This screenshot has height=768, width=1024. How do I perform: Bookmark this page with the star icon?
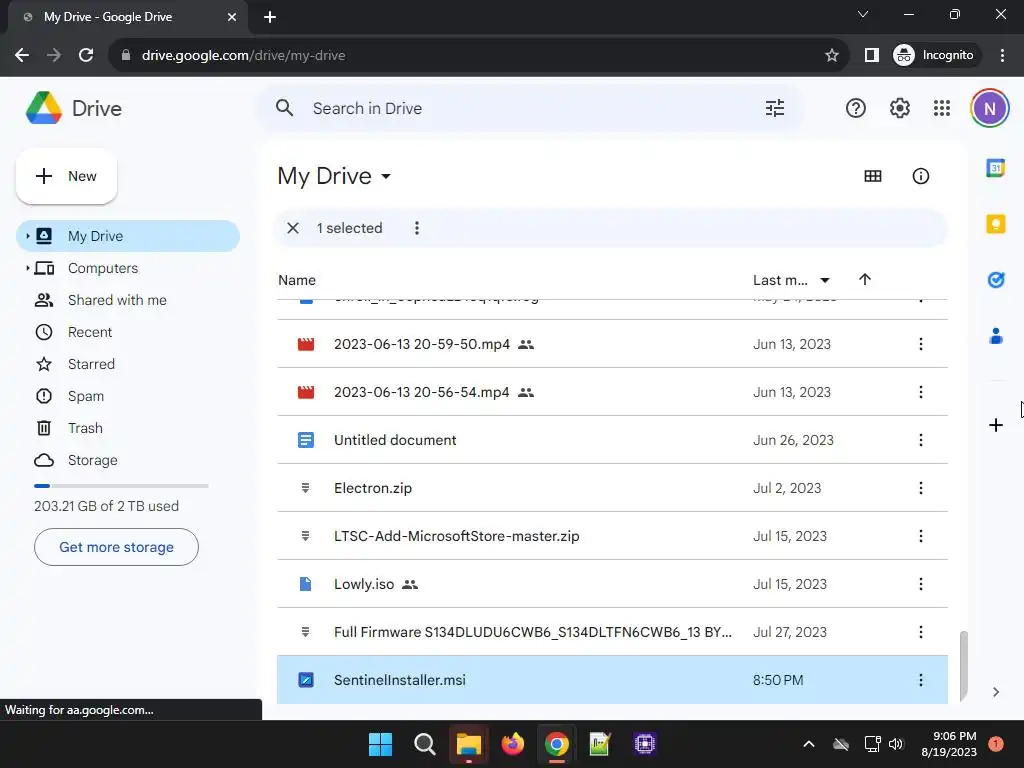(x=831, y=56)
